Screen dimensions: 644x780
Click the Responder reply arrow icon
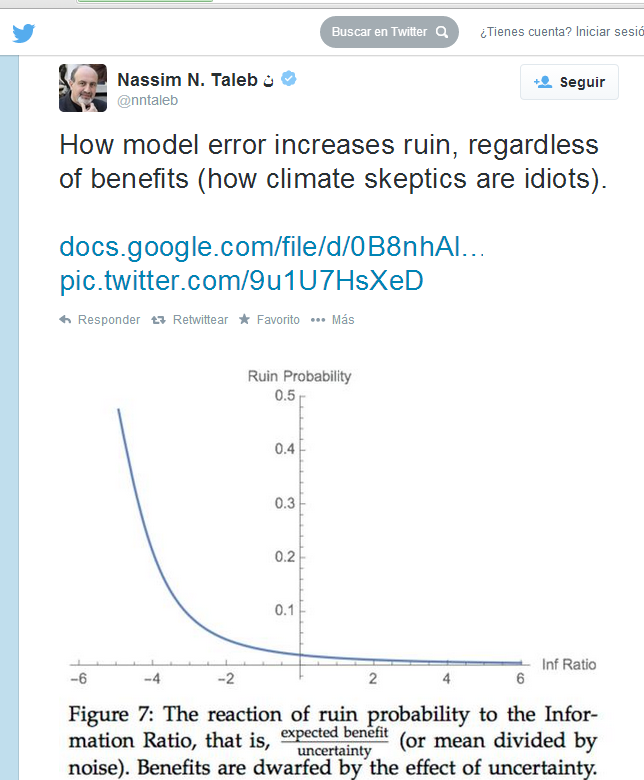[66, 320]
